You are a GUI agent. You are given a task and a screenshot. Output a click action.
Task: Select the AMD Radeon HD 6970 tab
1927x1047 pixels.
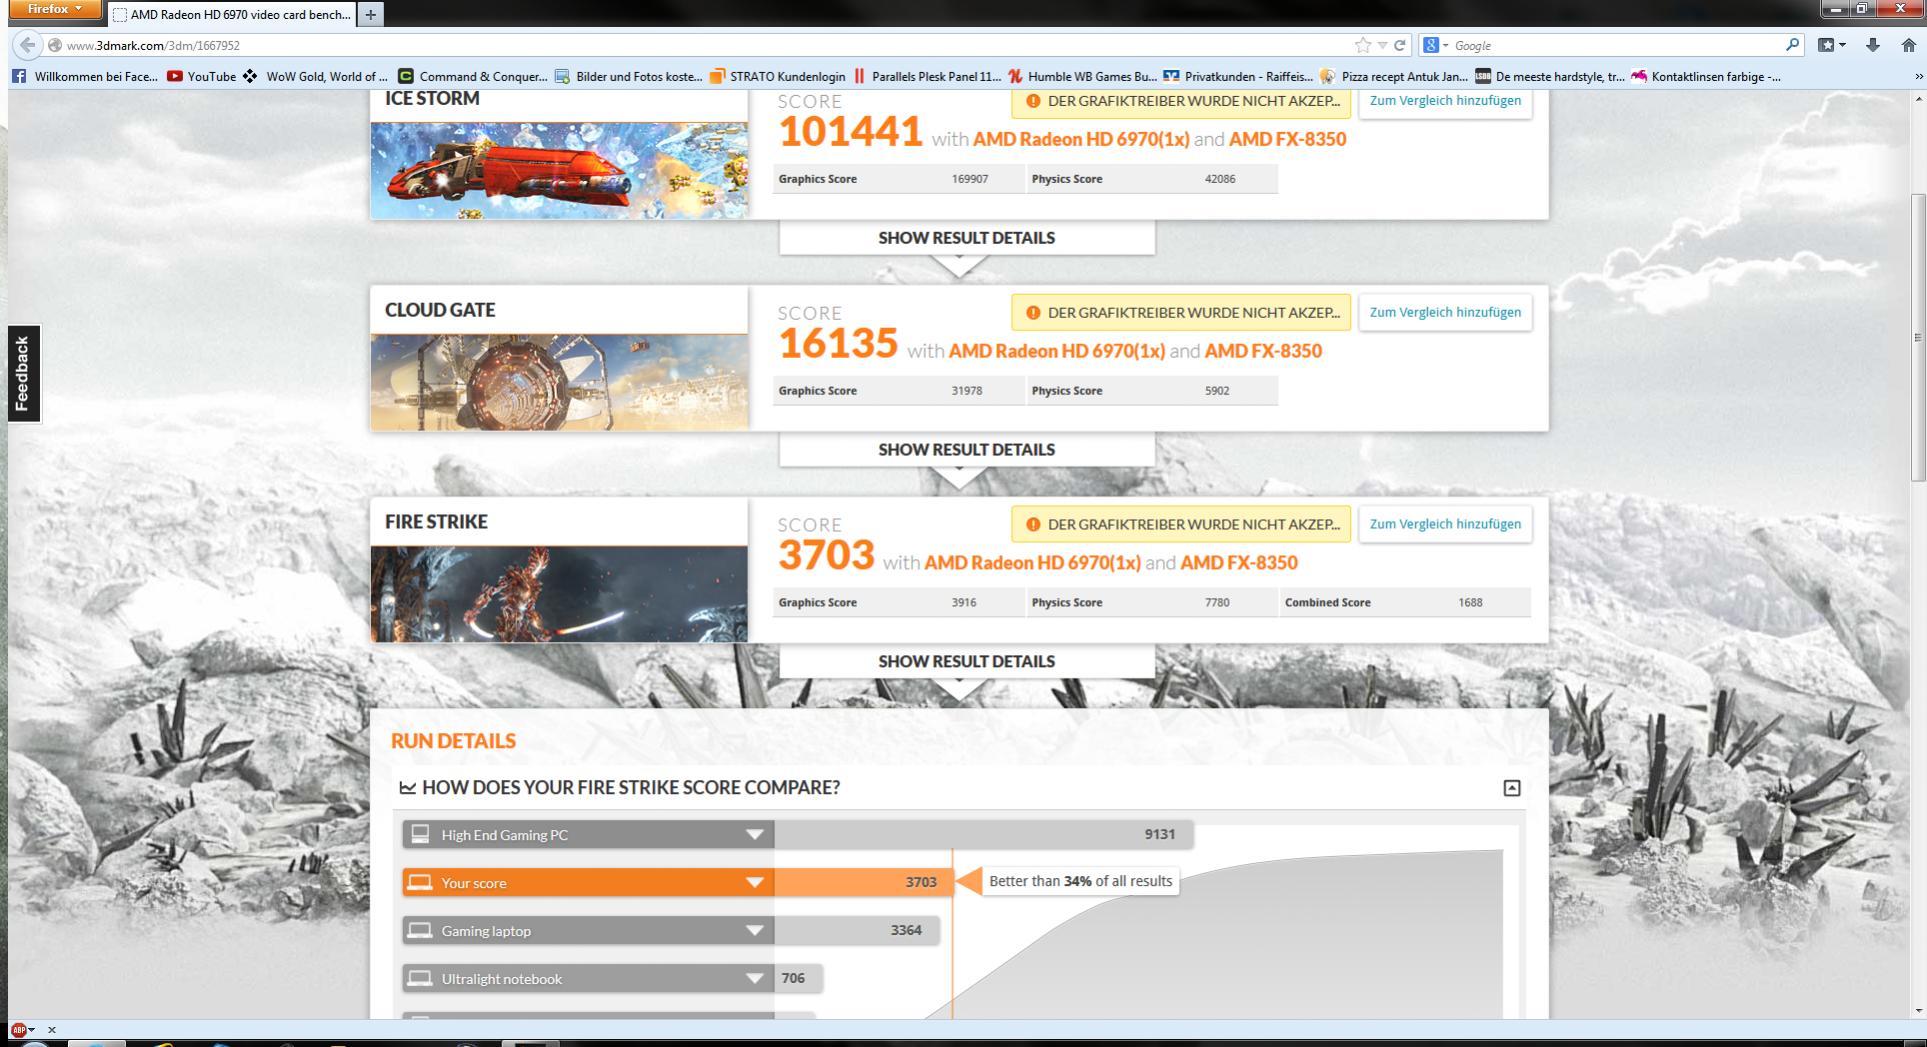pyautogui.click(x=232, y=14)
